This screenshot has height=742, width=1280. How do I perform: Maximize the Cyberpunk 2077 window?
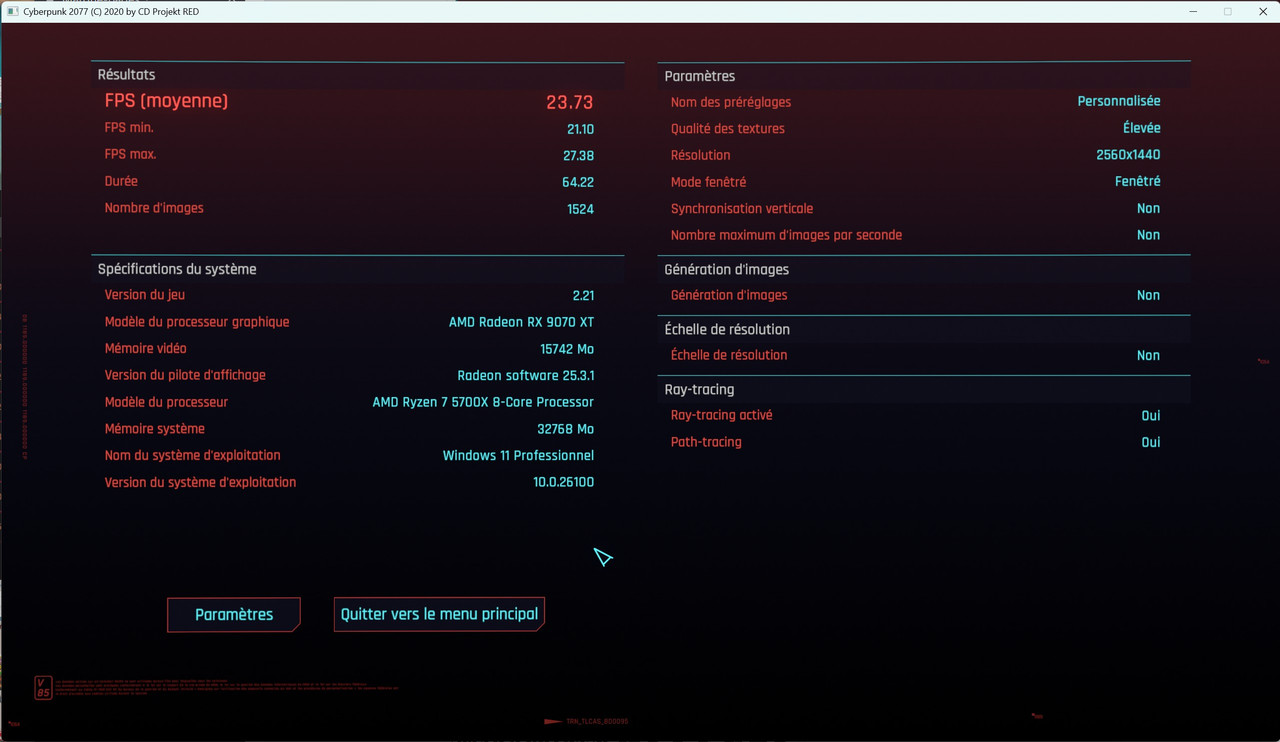click(x=1228, y=11)
